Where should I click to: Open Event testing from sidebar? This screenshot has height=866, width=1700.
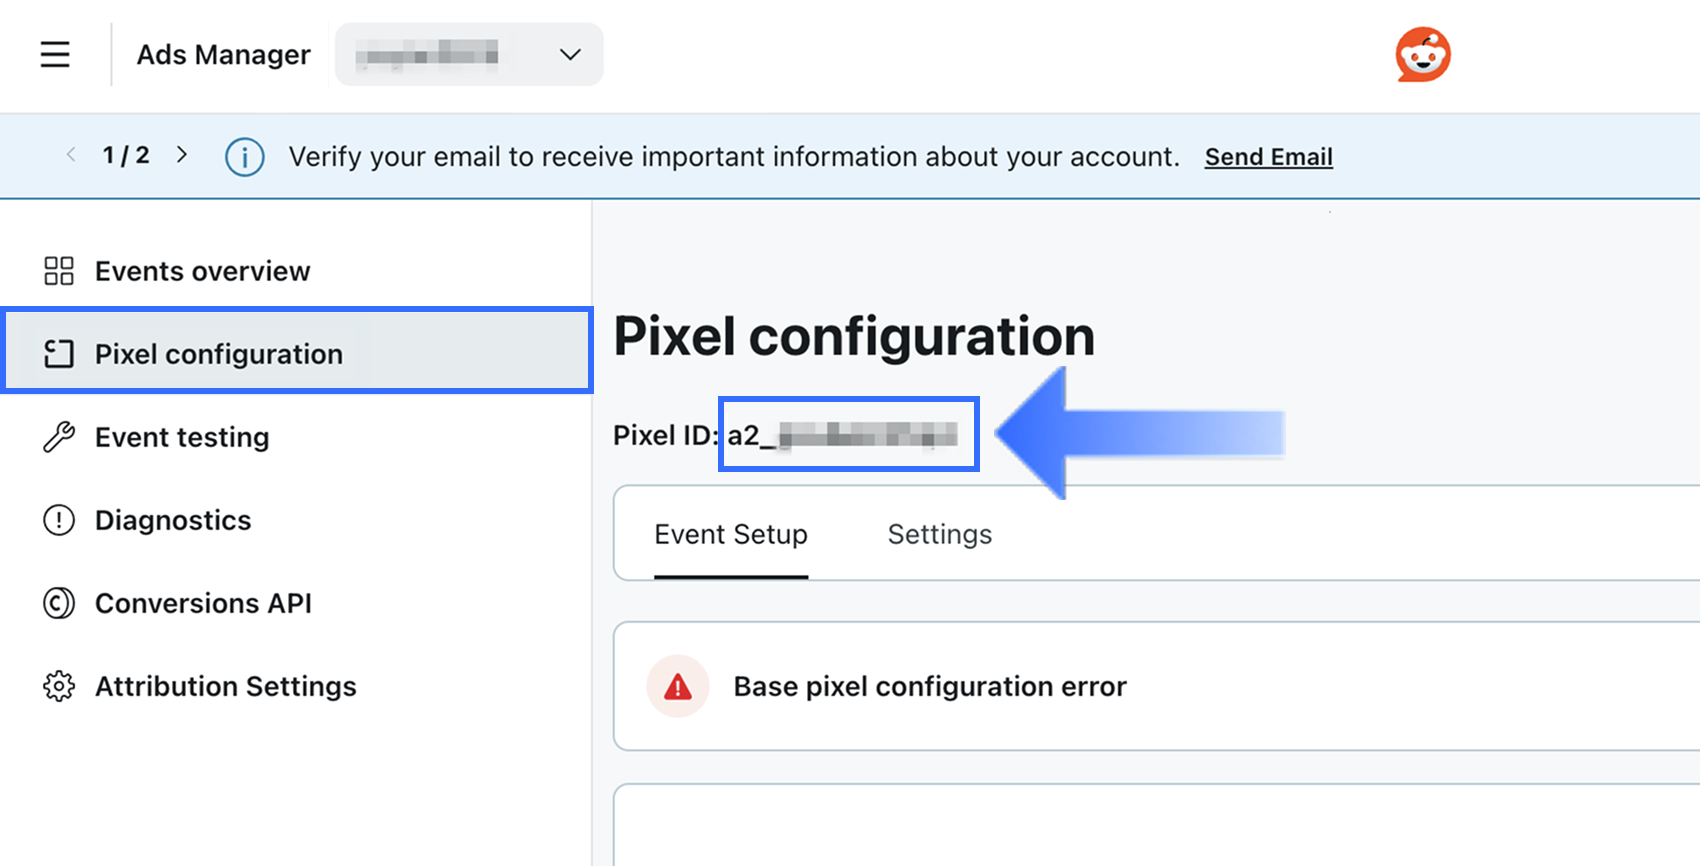pyautogui.click(x=182, y=437)
